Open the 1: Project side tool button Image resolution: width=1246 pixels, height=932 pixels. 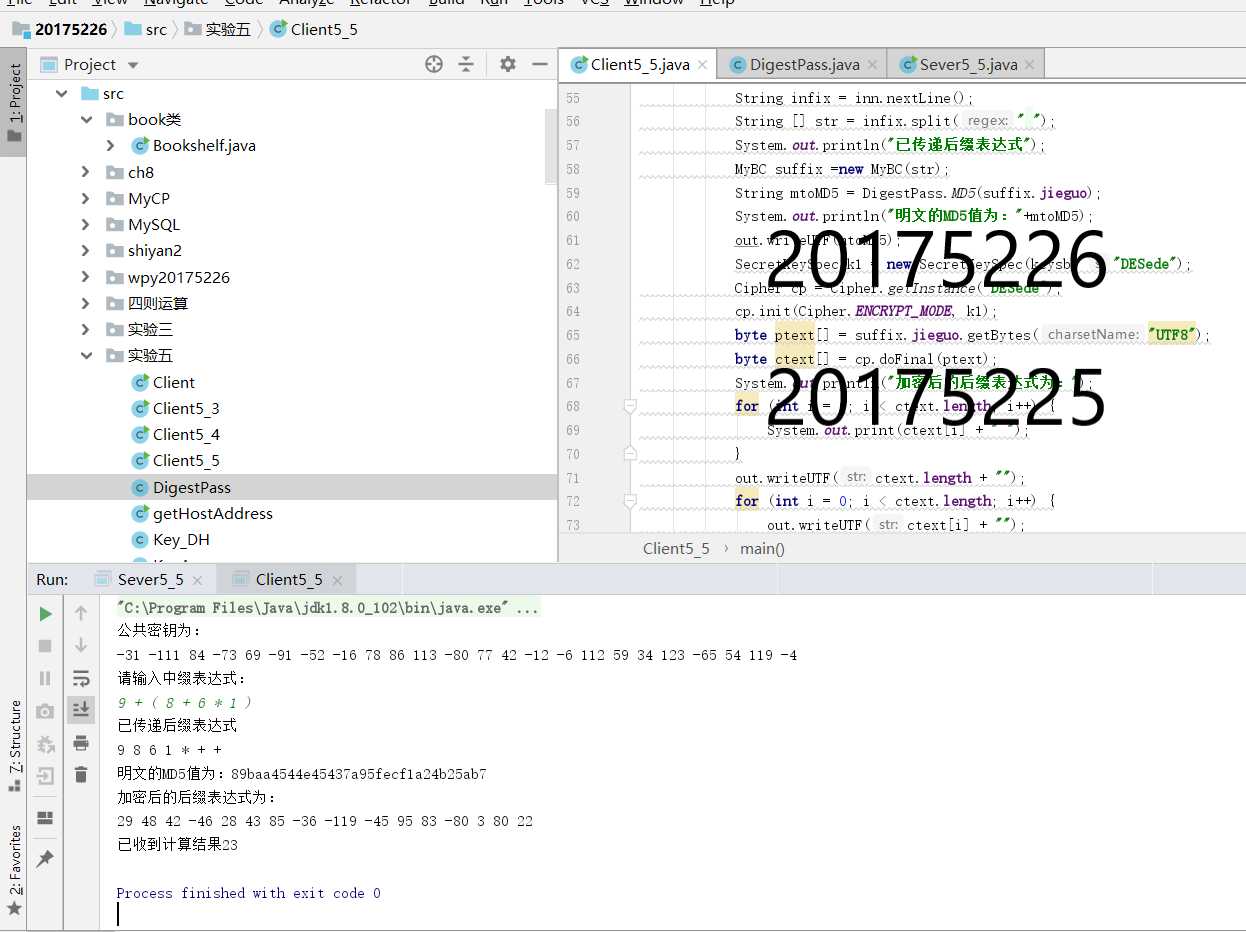click(x=14, y=103)
